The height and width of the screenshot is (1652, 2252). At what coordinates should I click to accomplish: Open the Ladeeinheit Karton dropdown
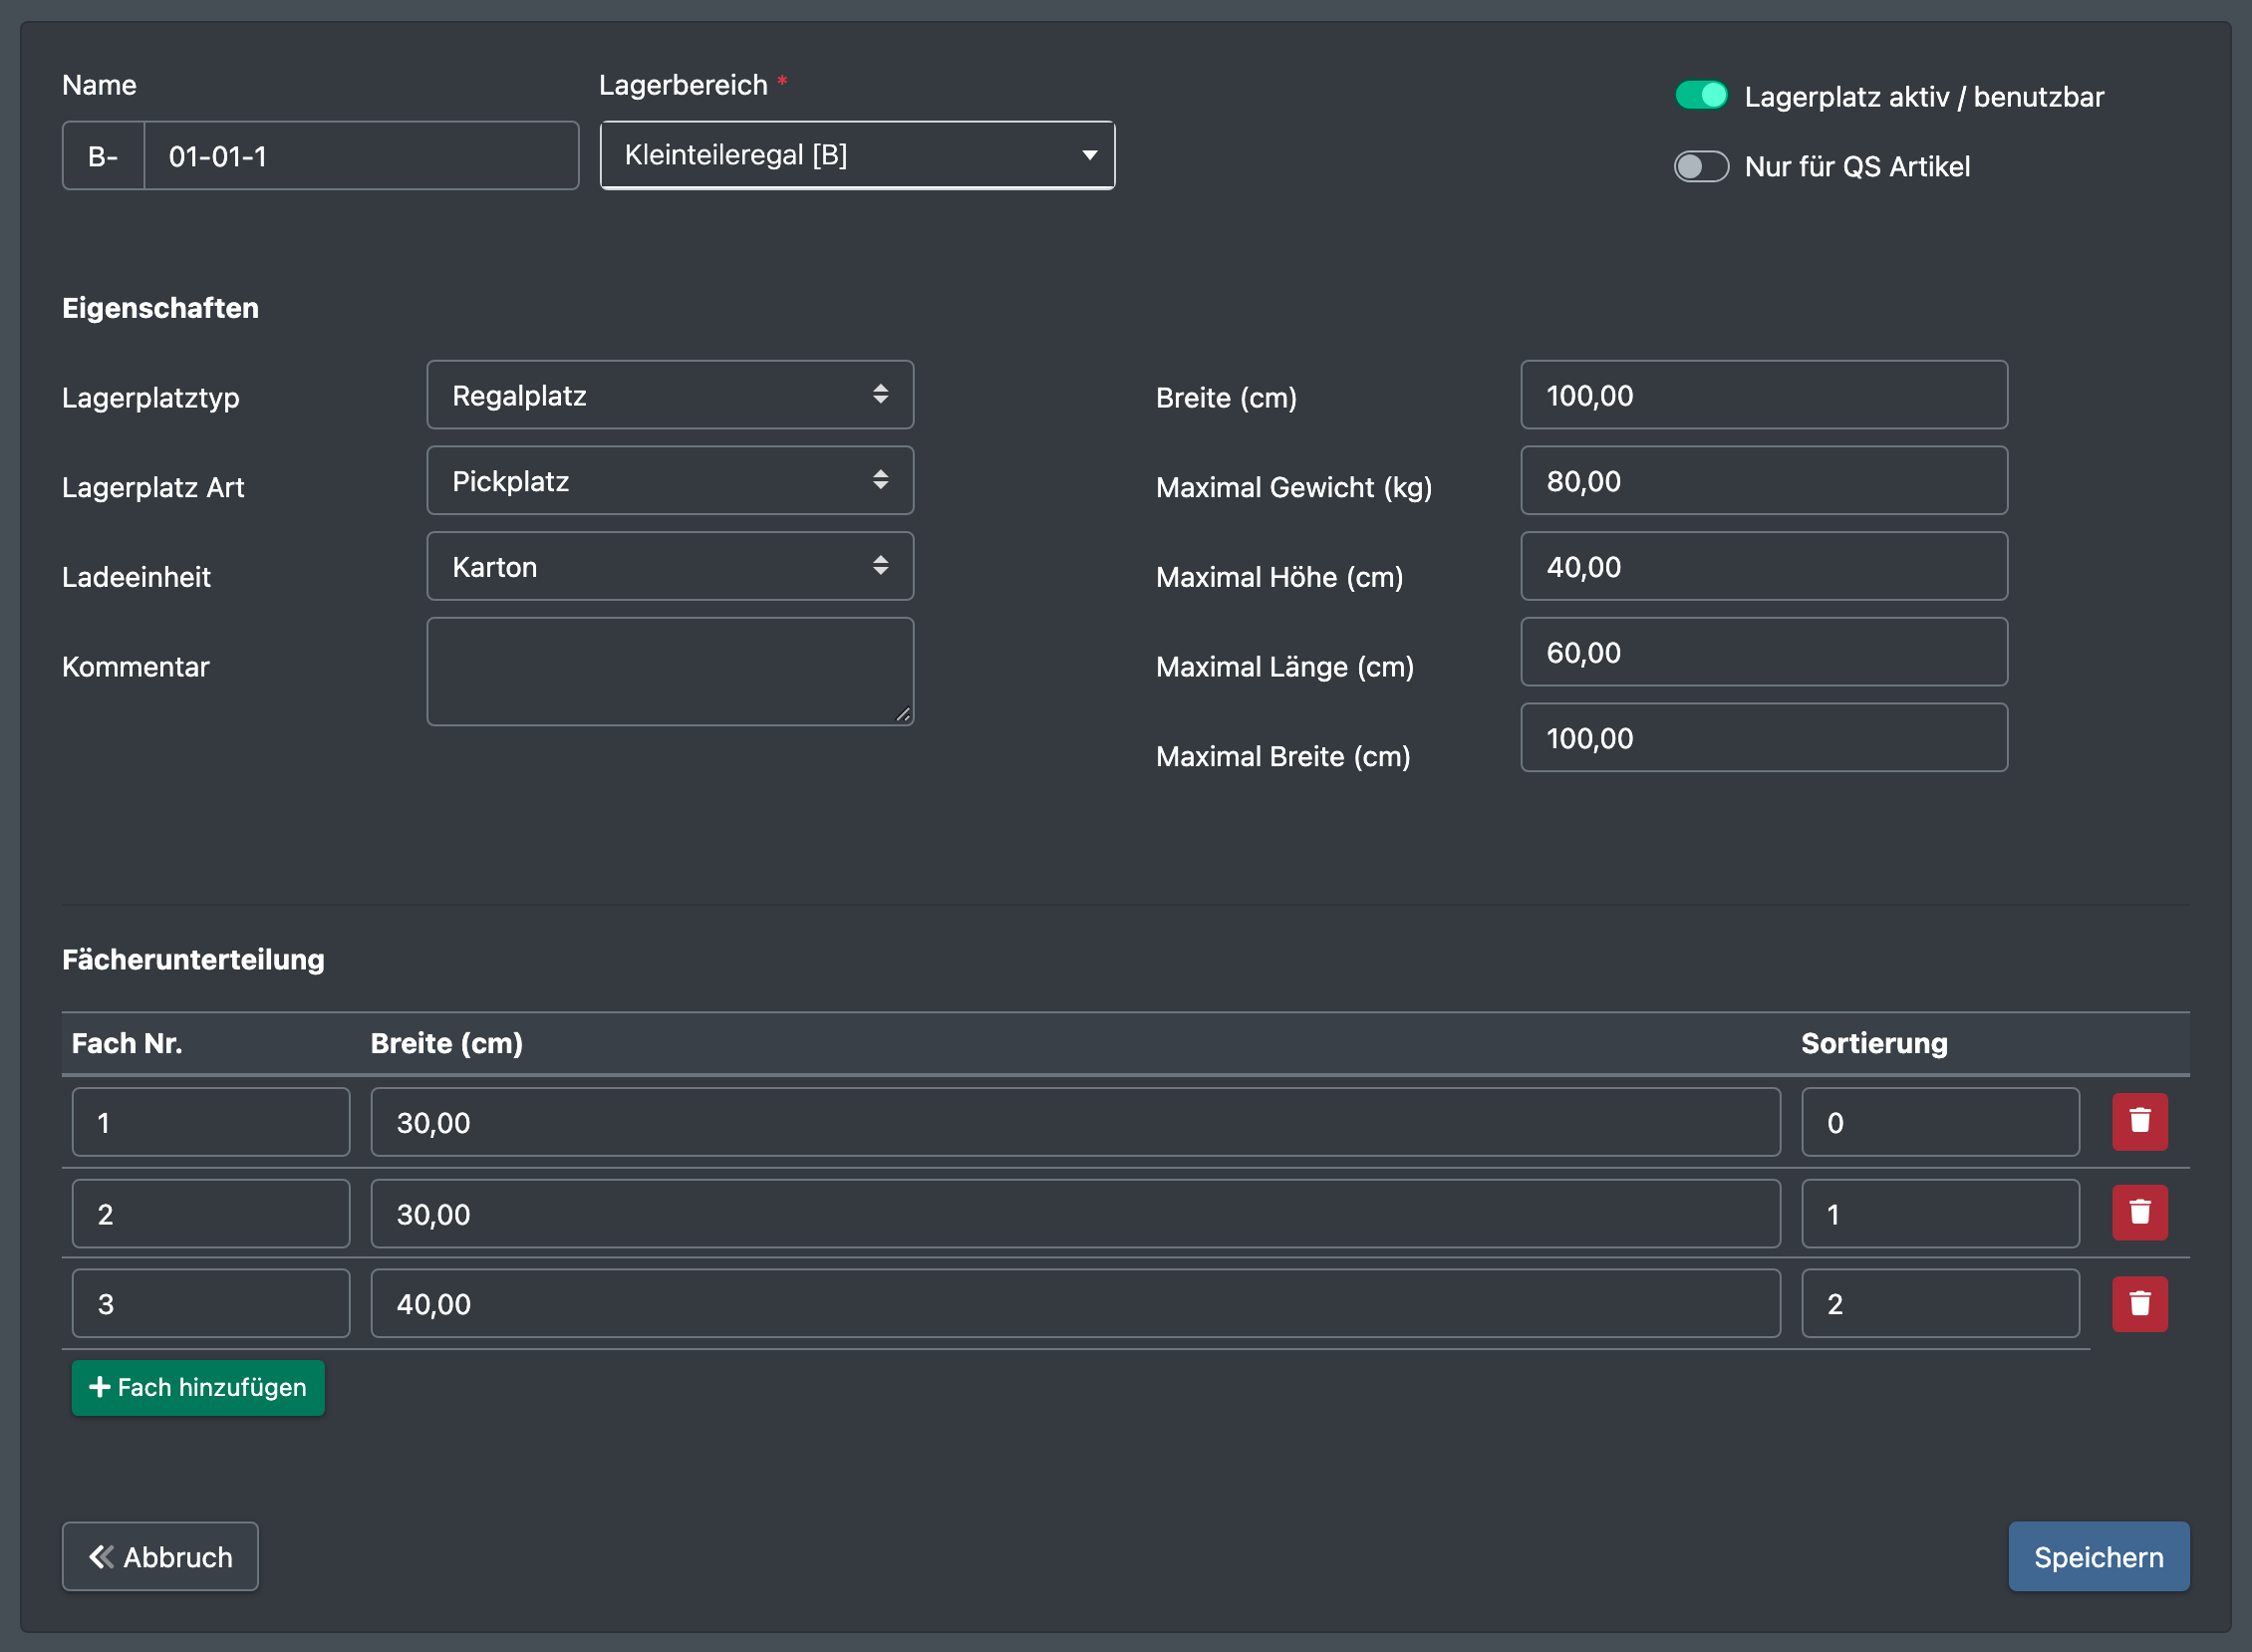click(x=670, y=567)
